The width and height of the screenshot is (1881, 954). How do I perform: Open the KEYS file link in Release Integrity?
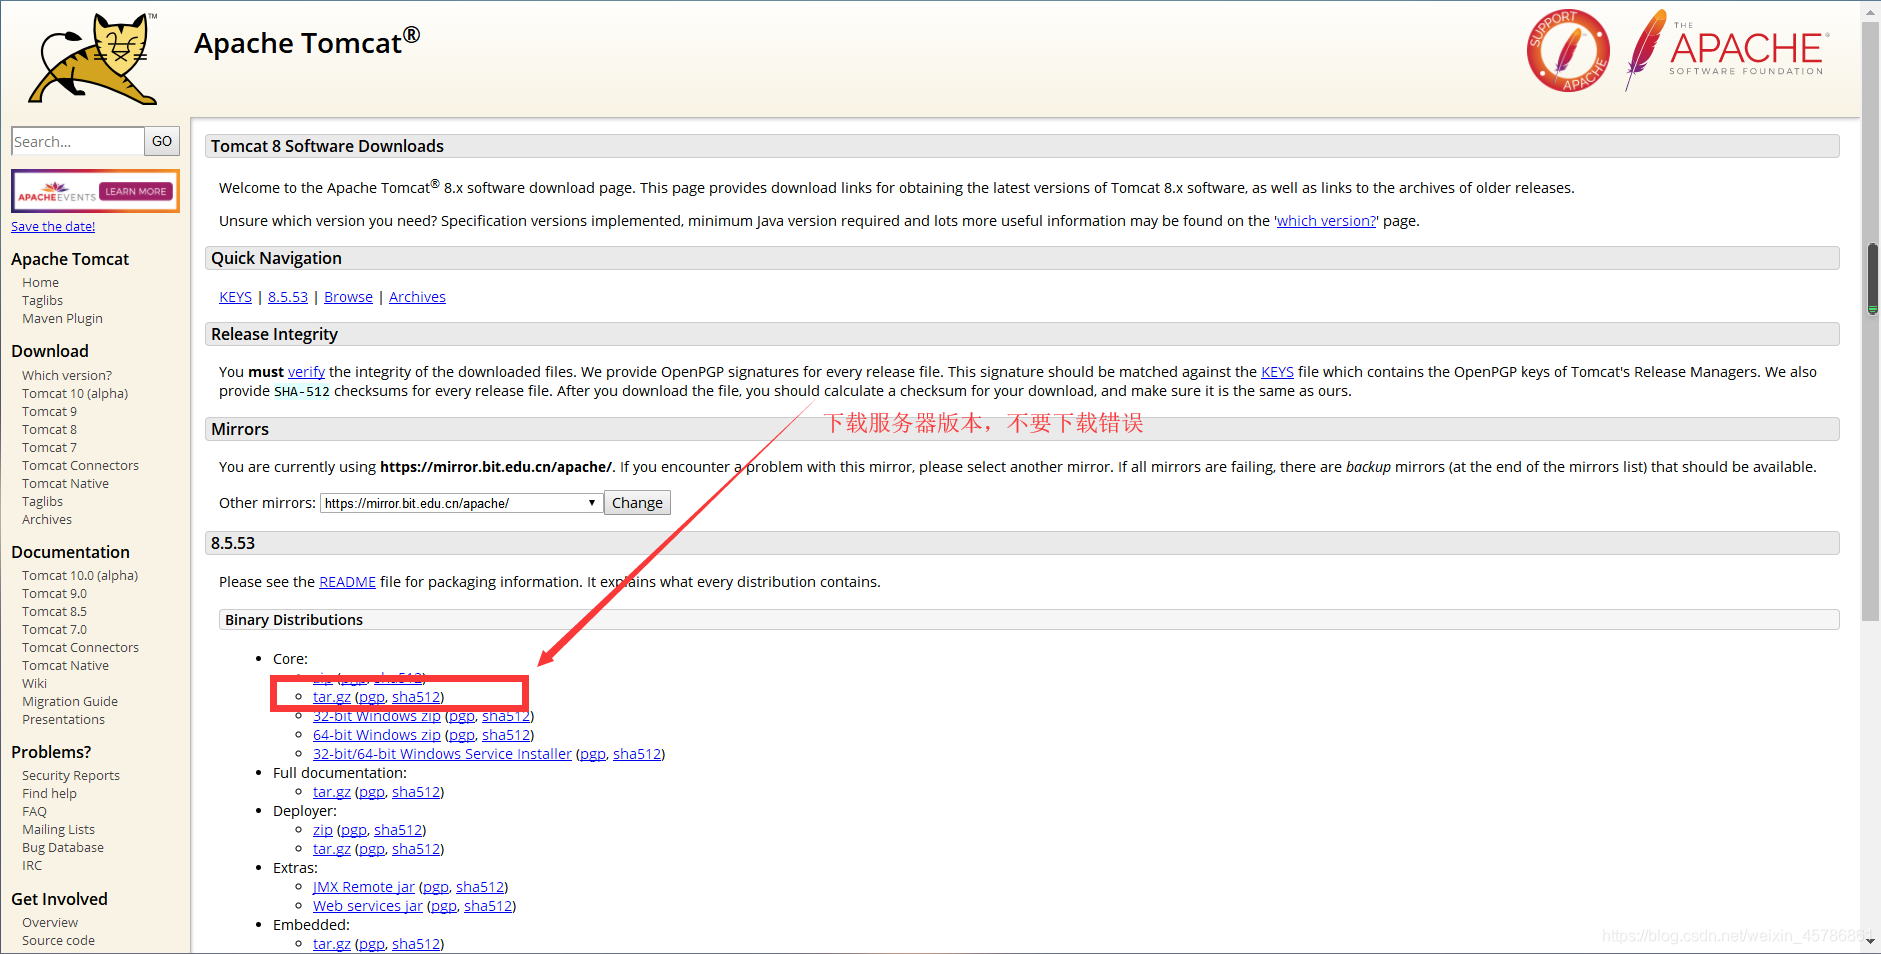pyautogui.click(x=1277, y=372)
